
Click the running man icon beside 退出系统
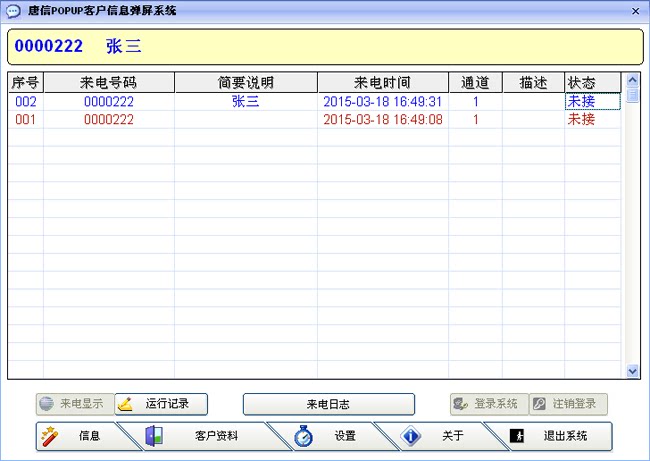point(517,436)
